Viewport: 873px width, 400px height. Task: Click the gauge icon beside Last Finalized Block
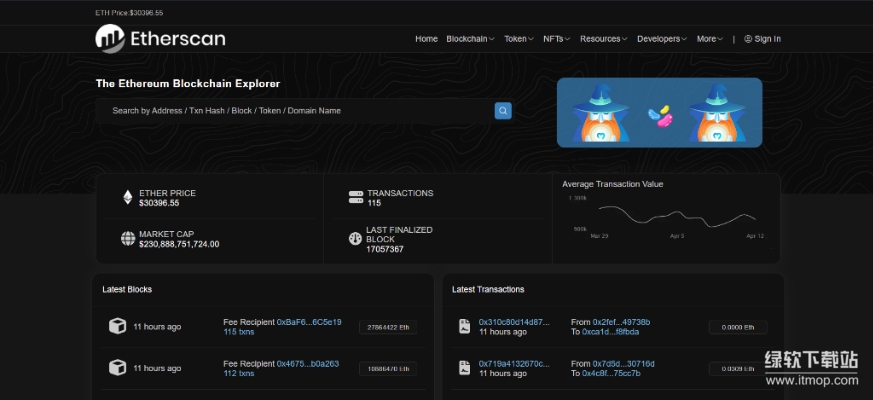click(x=355, y=238)
